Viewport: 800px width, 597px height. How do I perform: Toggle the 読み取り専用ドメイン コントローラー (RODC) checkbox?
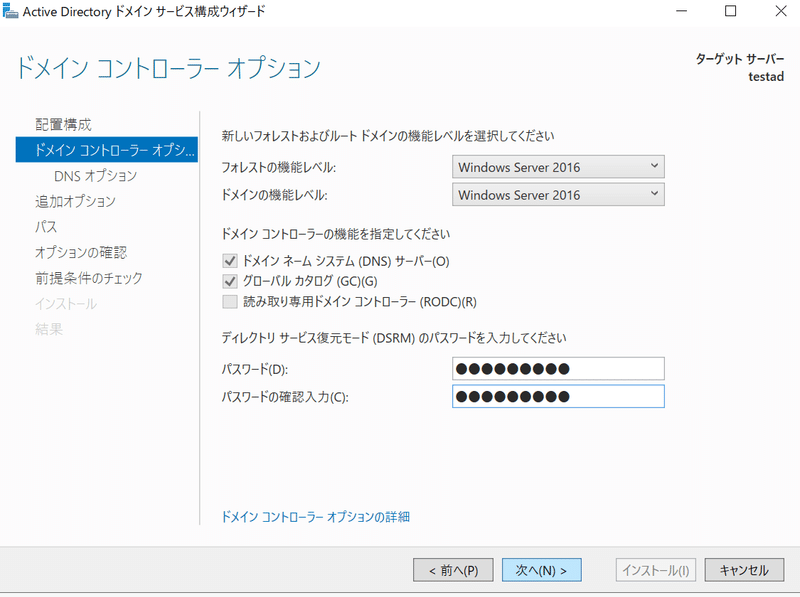tap(230, 302)
